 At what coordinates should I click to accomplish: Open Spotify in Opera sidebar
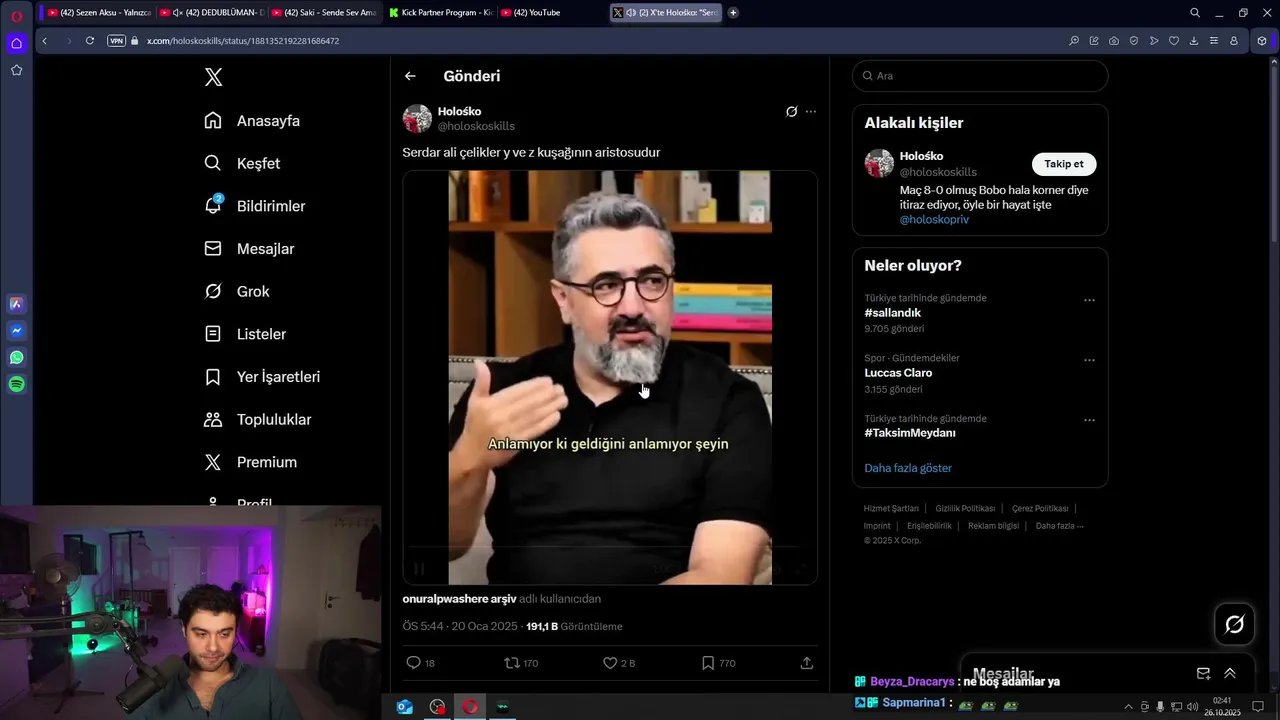[16, 384]
